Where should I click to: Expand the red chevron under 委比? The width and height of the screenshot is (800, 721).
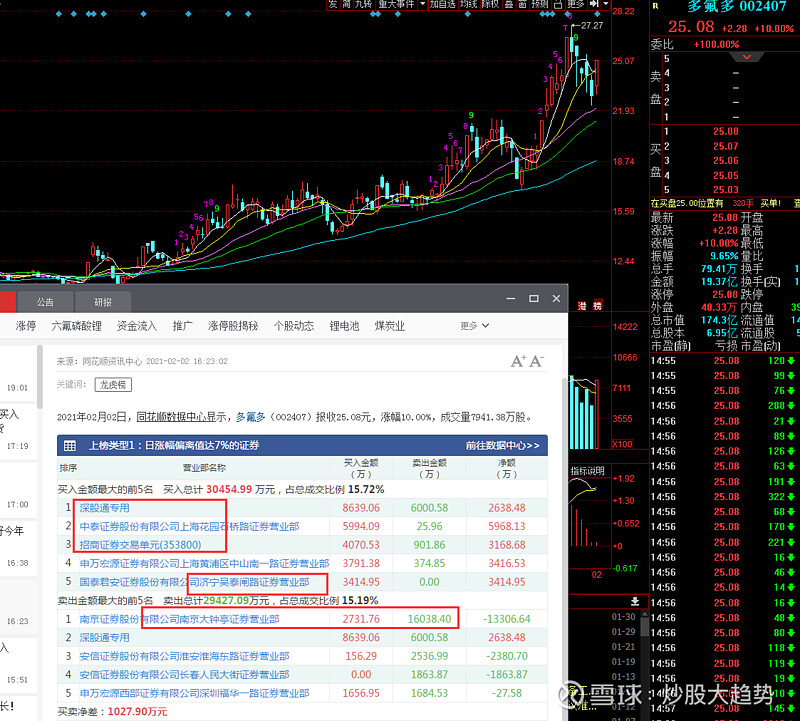coord(747,57)
